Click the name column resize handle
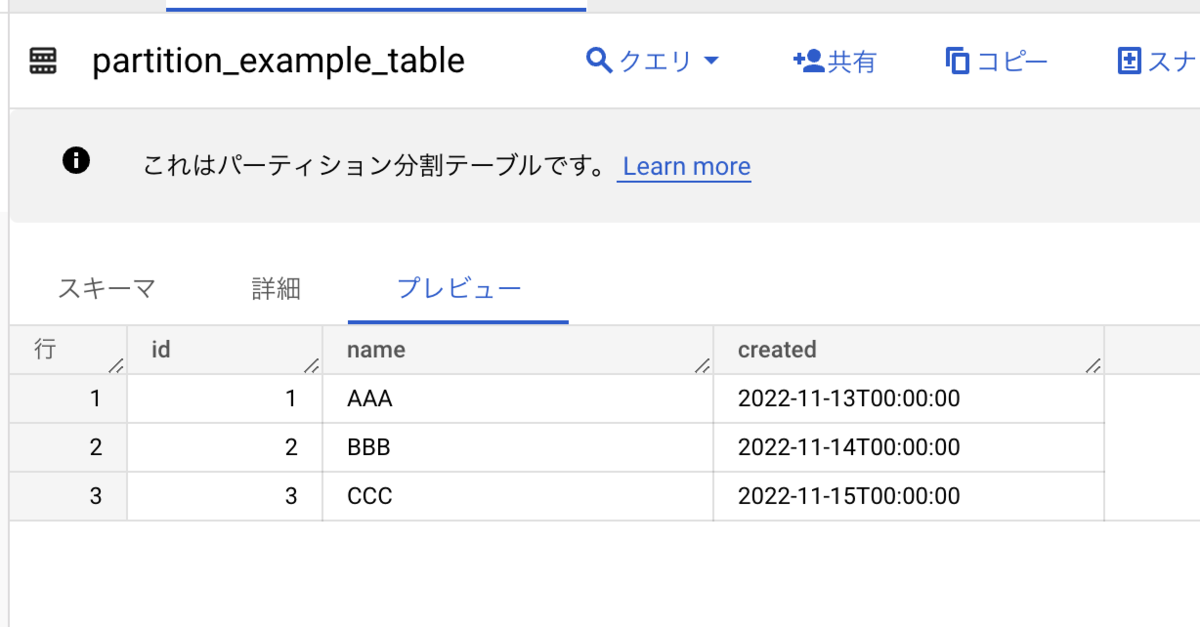The image size is (1200, 627). tap(703, 366)
